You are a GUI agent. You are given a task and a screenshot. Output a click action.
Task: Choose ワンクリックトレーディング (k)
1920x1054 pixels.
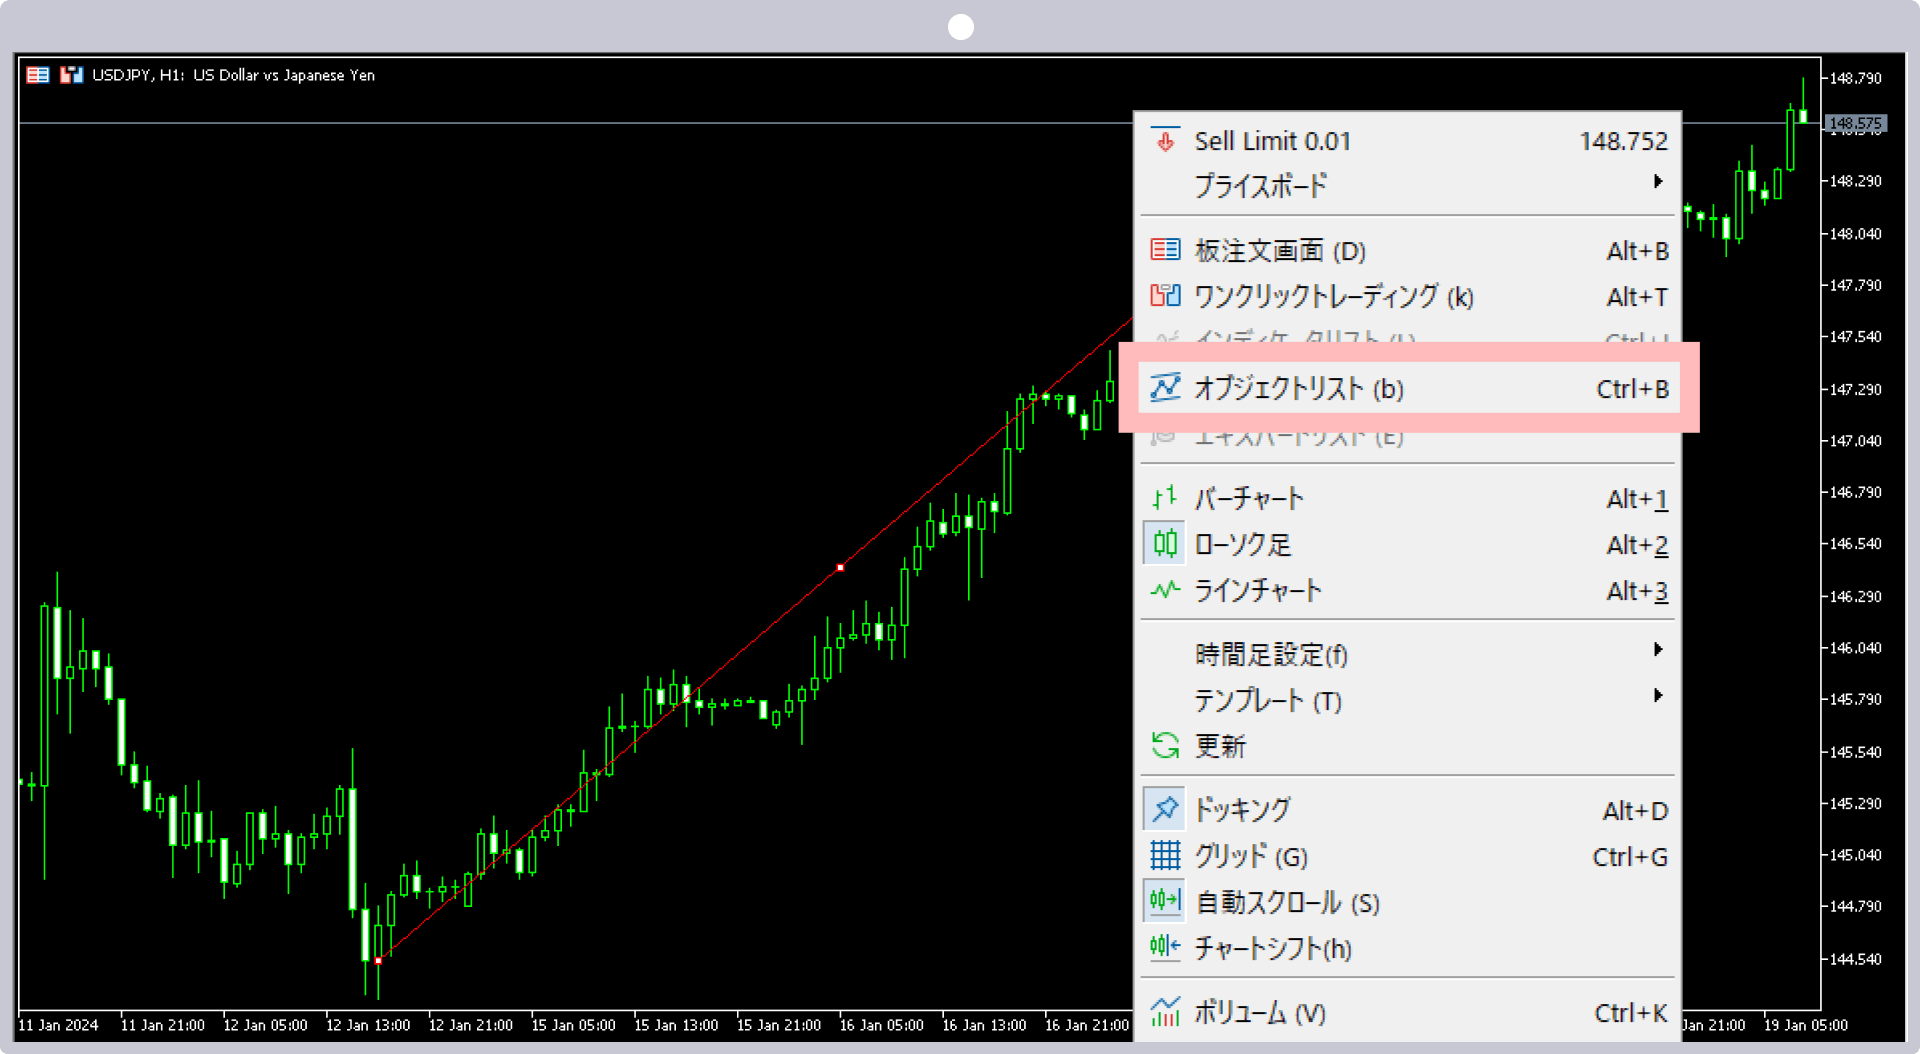[x=1408, y=297]
